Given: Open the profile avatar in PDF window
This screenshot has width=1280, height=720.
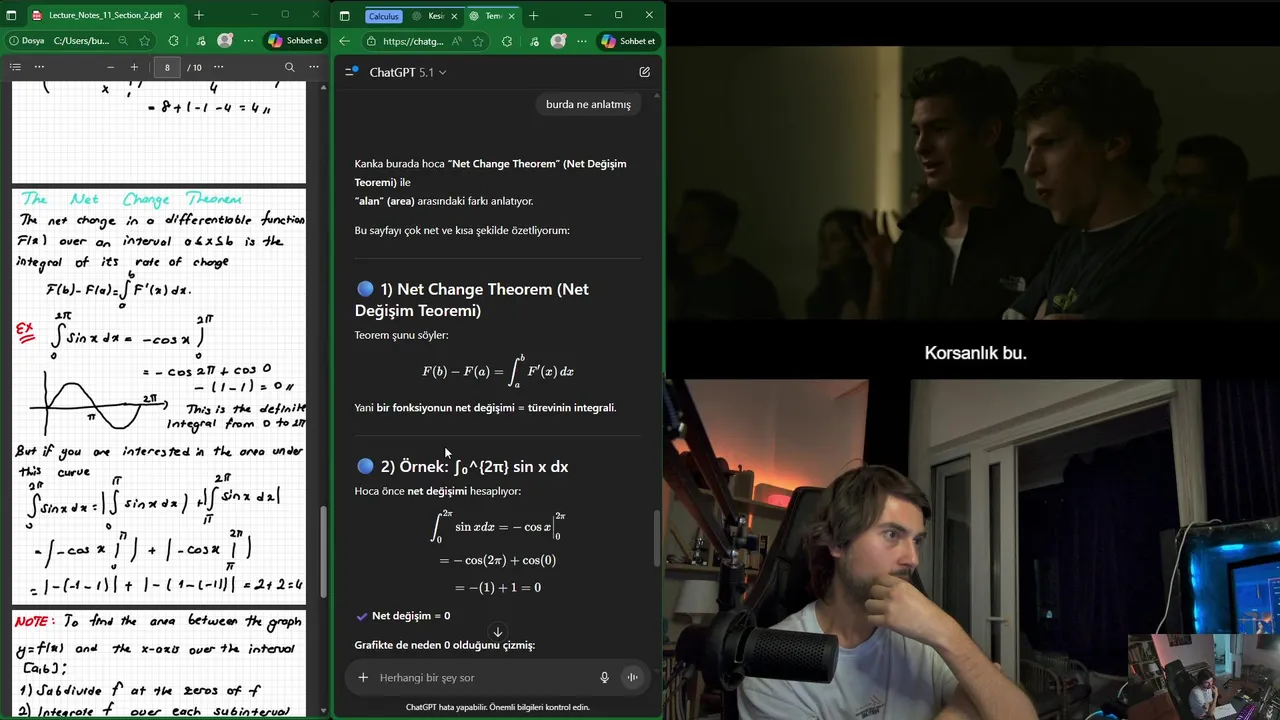Looking at the screenshot, I should click(x=225, y=41).
